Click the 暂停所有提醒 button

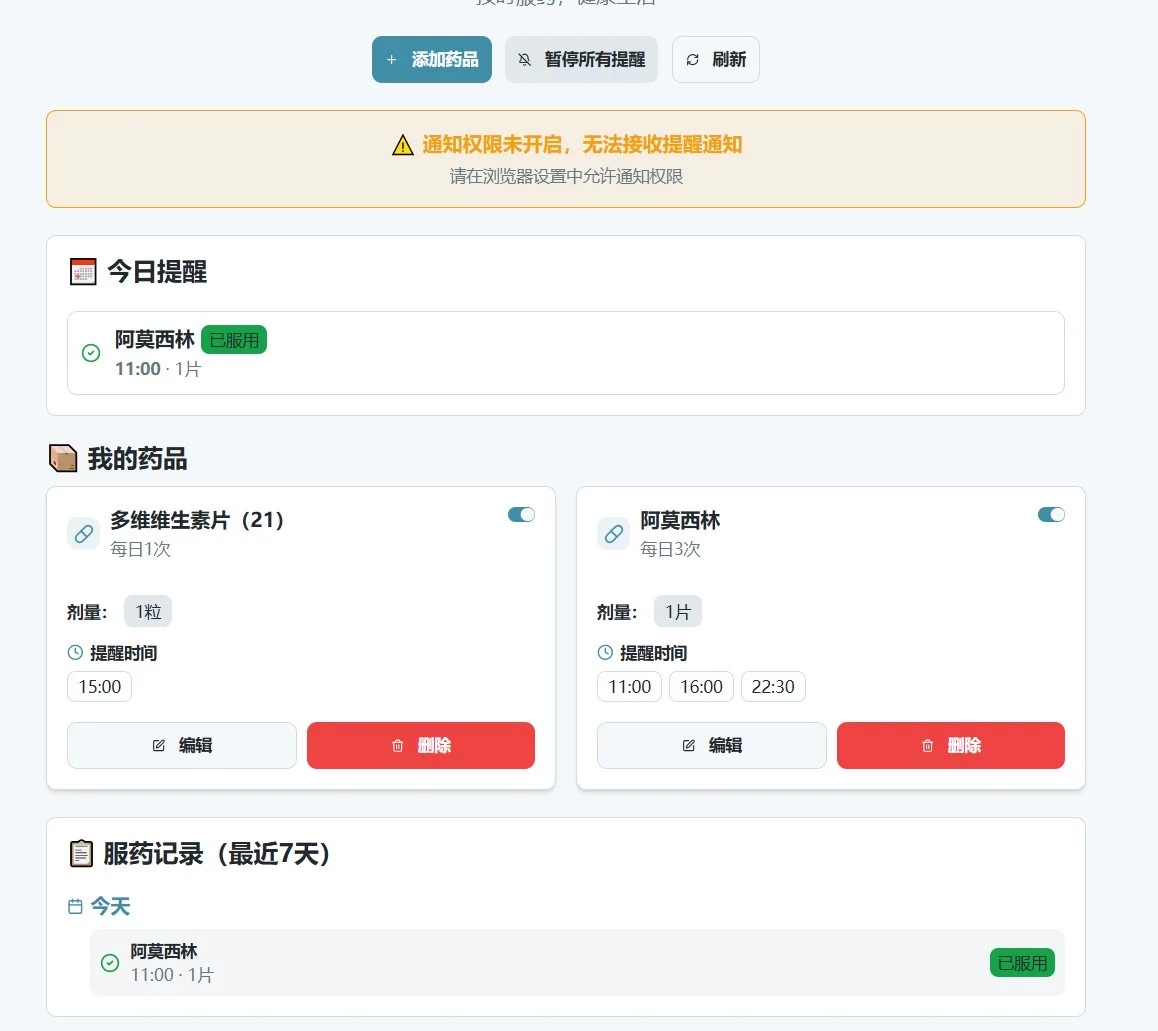point(581,59)
